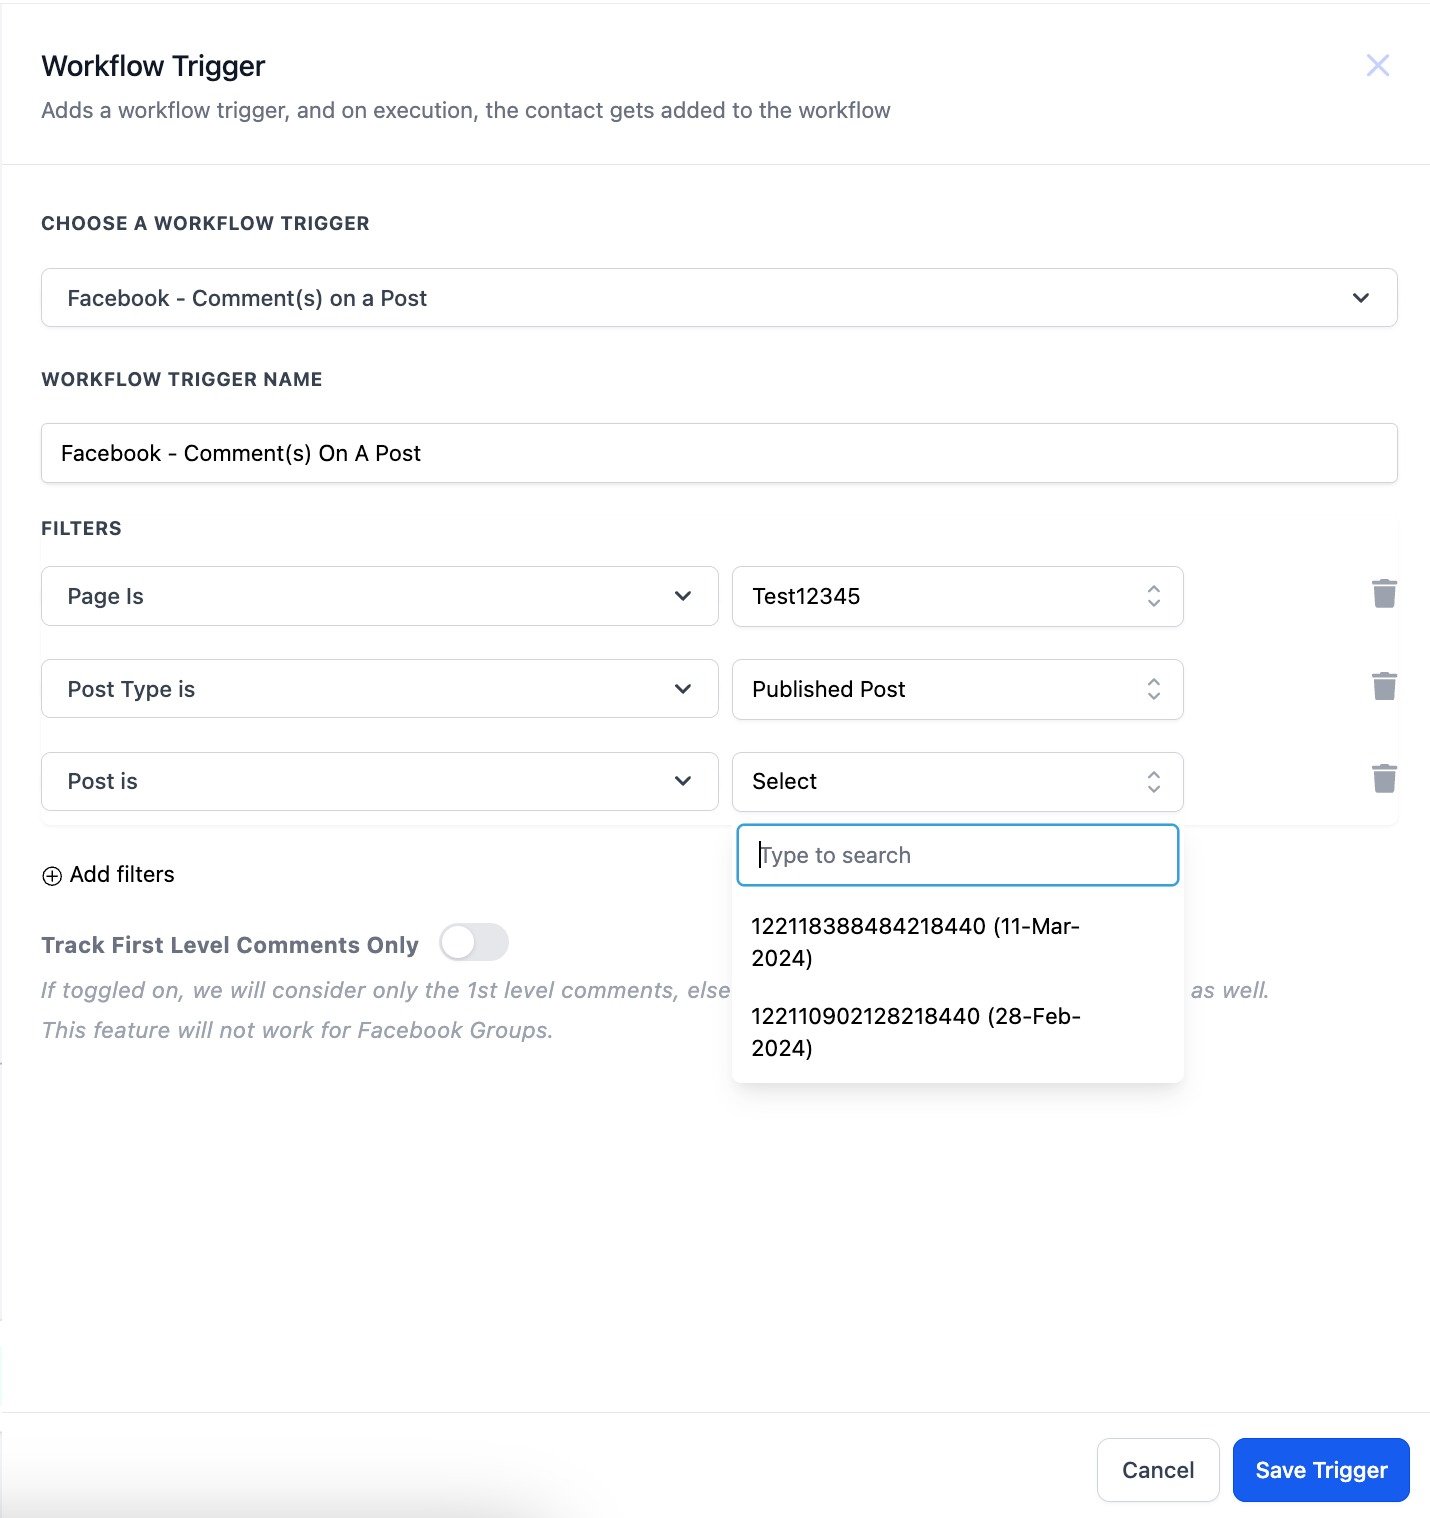The width and height of the screenshot is (1430, 1518).
Task: Click the Workflow Trigger Name text field
Action: click(718, 454)
